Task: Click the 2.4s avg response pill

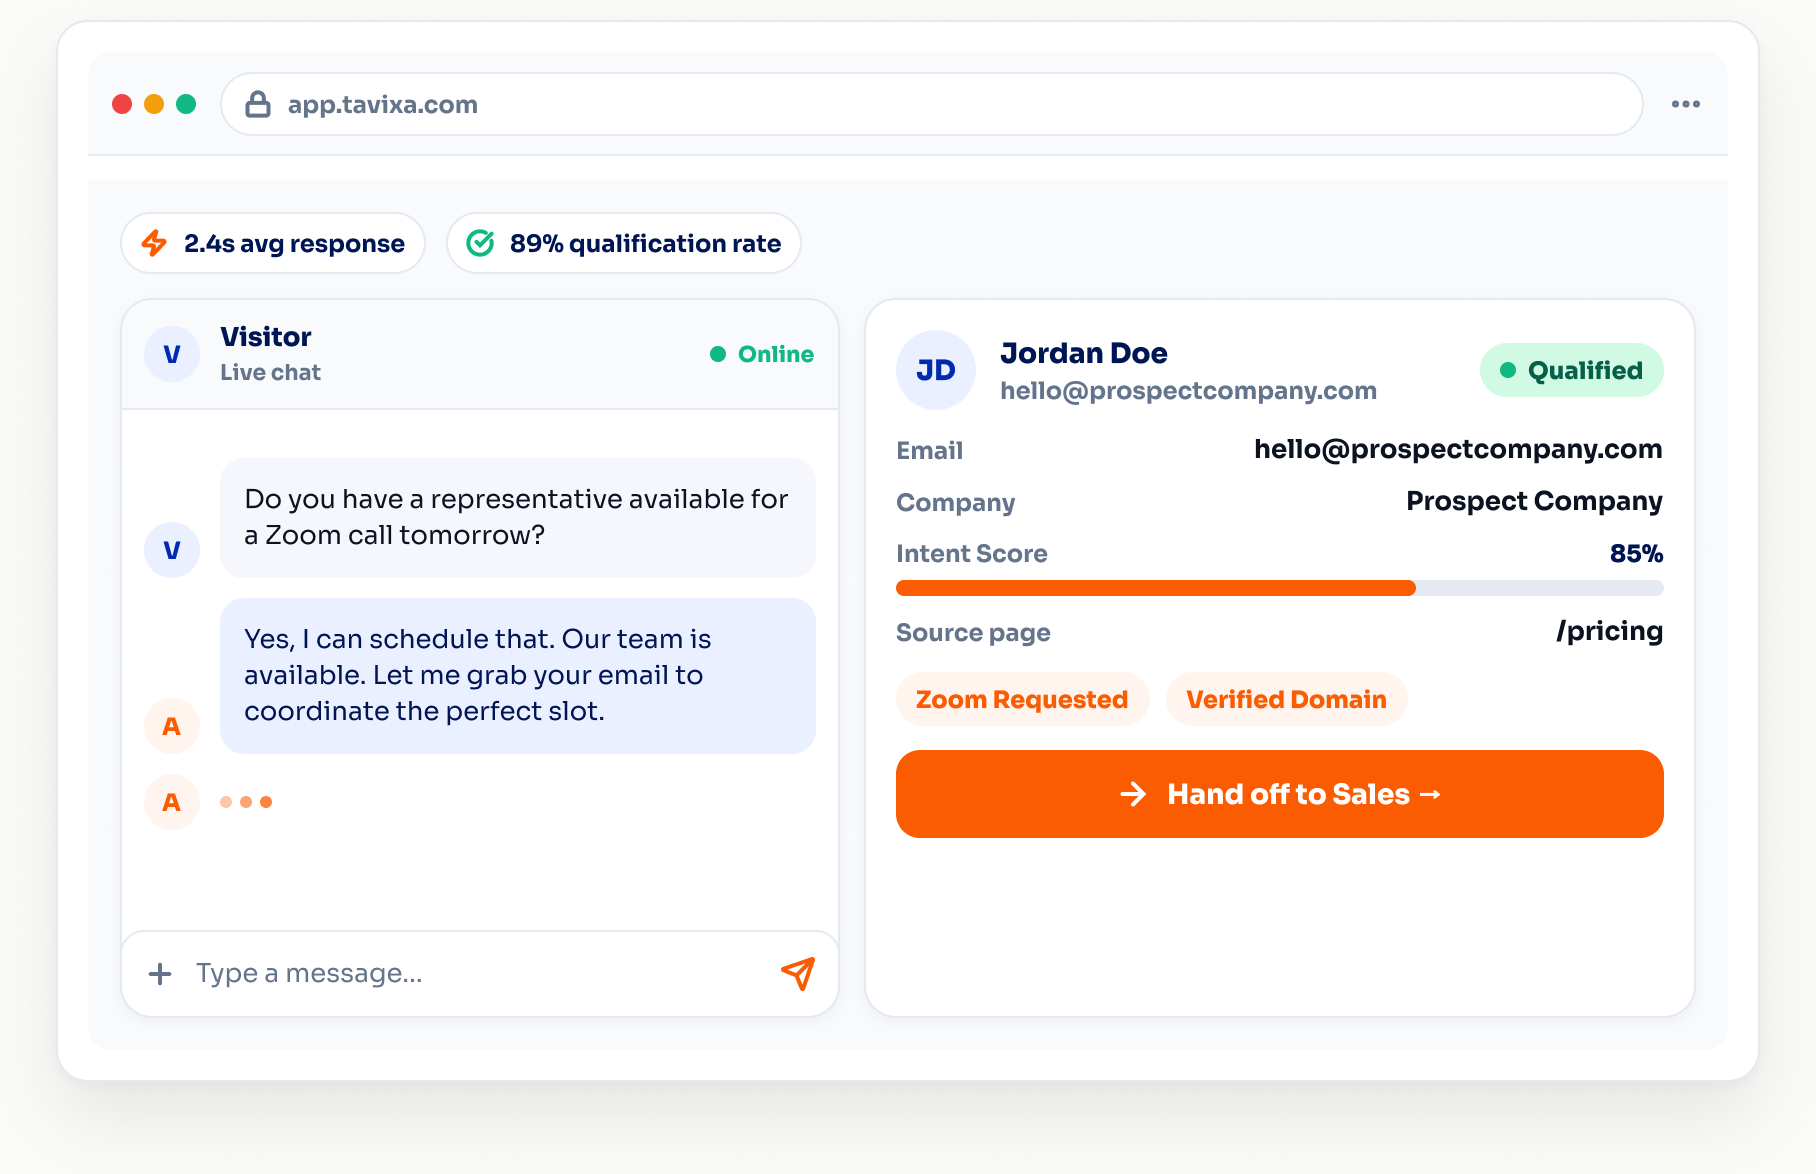Action: [x=273, y=243]
